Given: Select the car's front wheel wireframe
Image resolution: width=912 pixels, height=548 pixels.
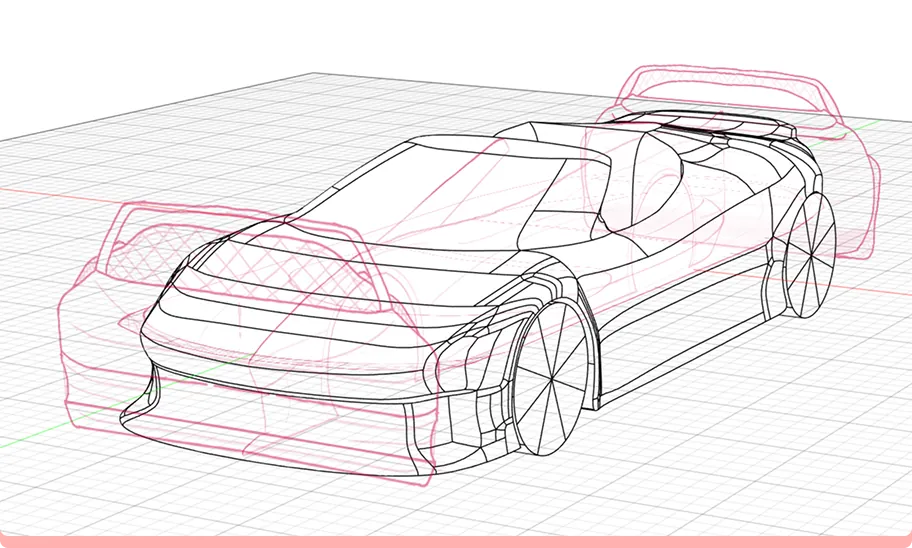Looking at the screenshot, I should click(550, 378).
